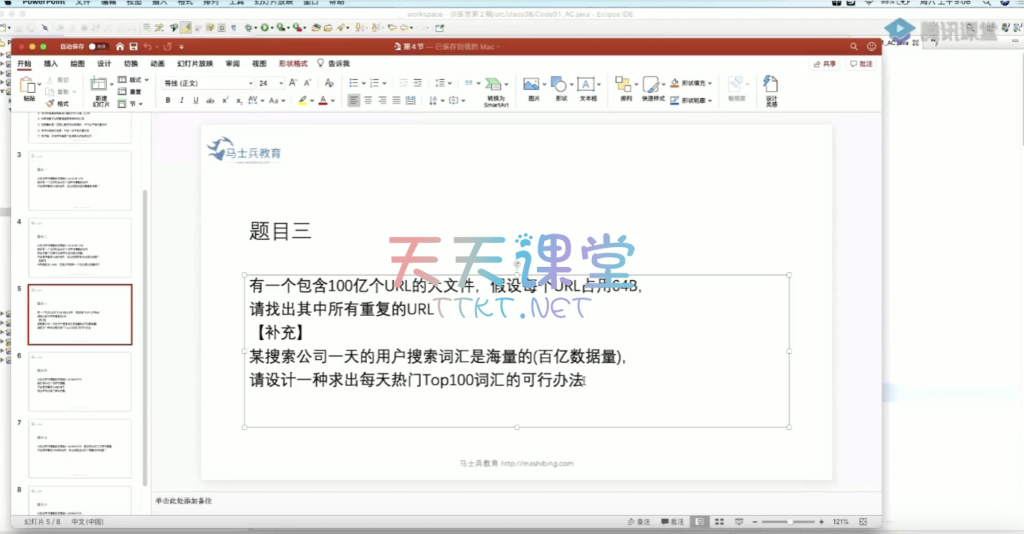
Task: Toggle italic text formatting
Action: (182, 100)
